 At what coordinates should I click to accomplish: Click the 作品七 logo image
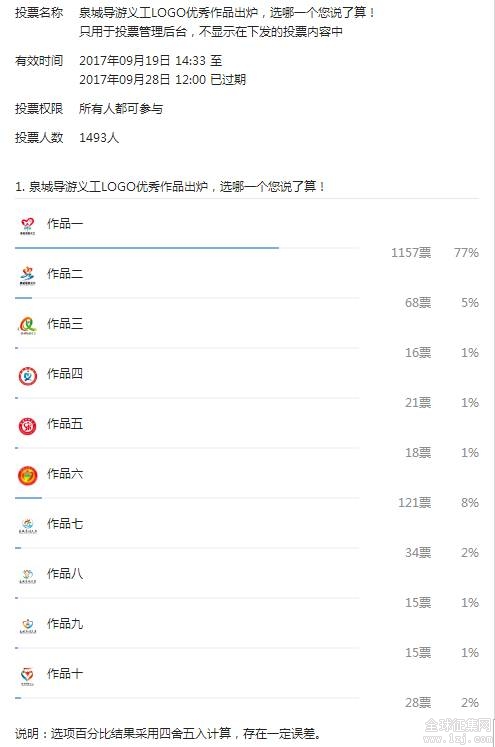tap(28, 525)
